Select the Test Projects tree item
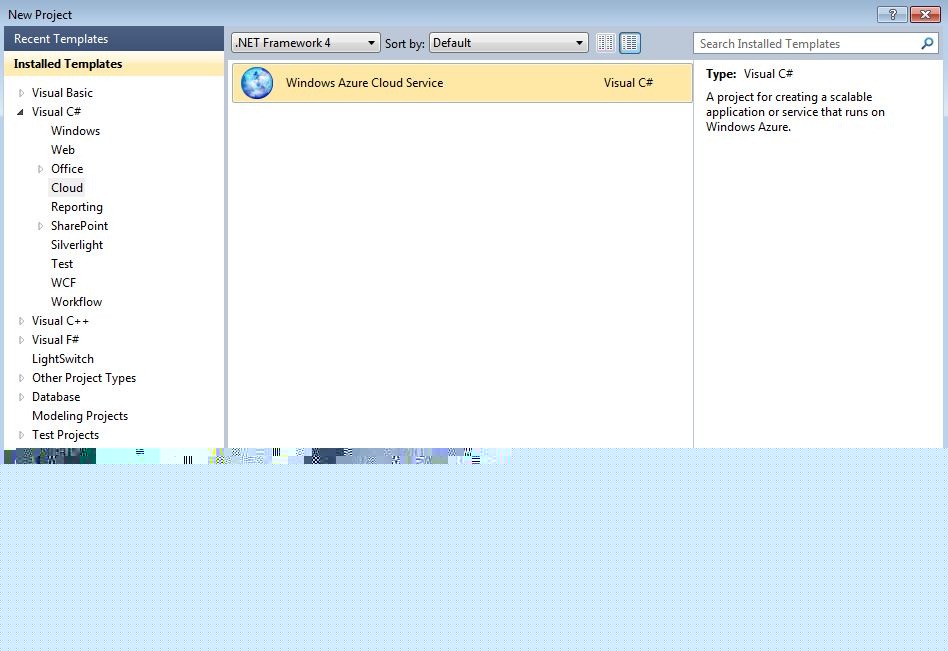 point(65,435)
